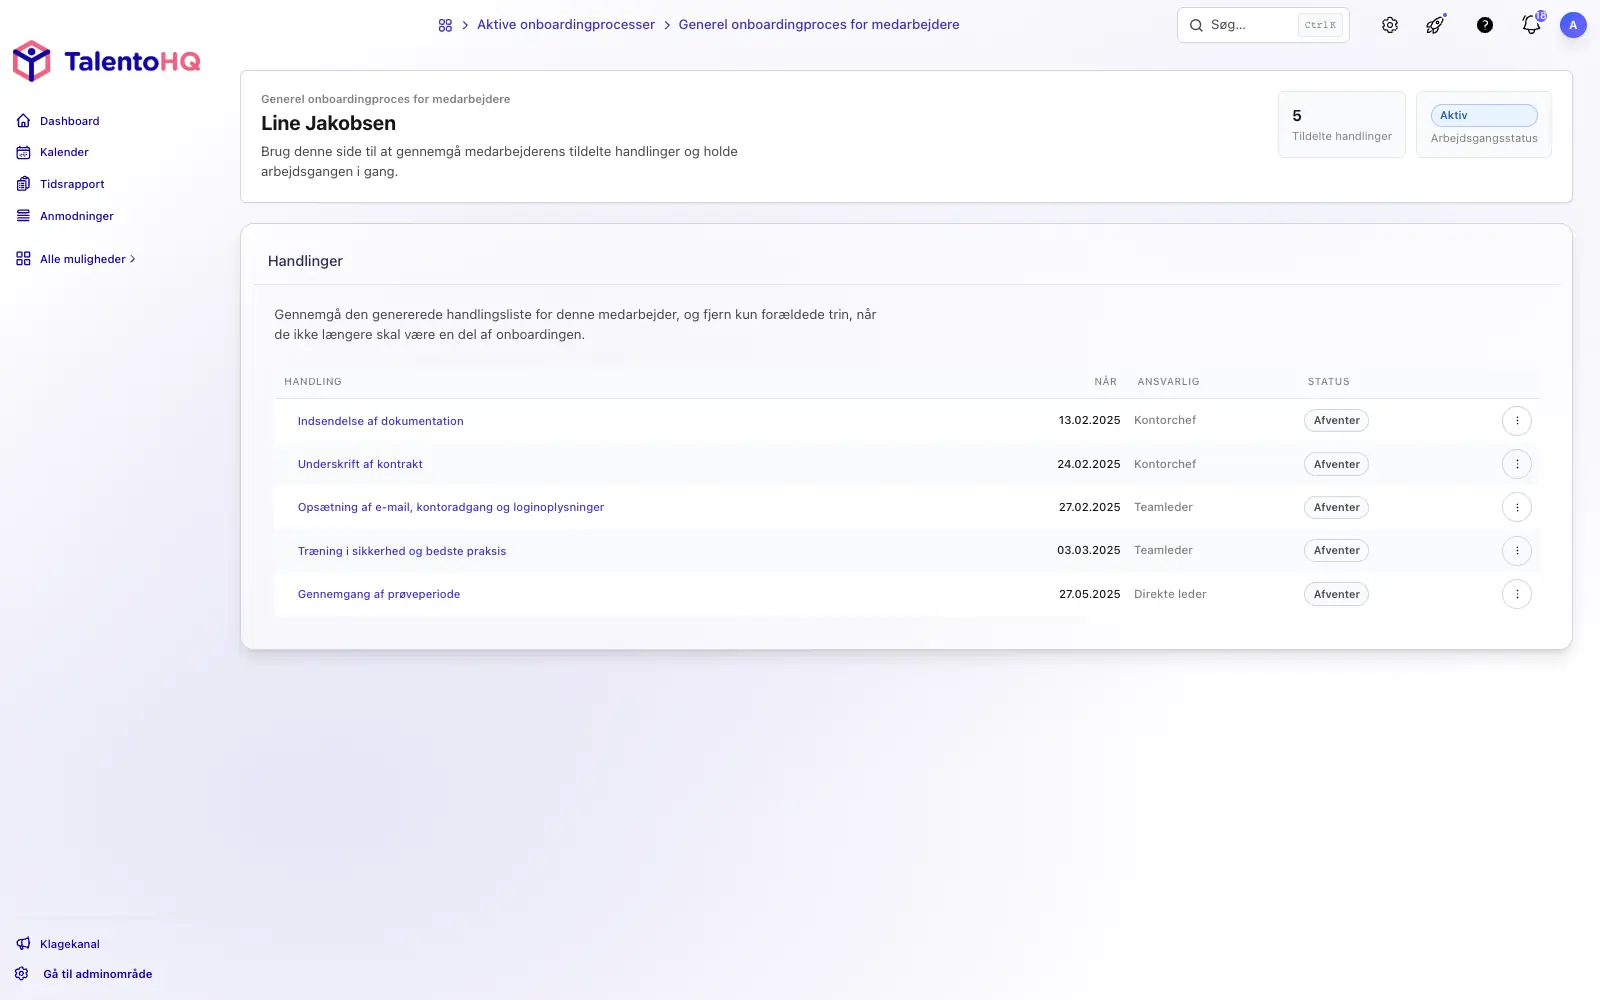This screenshot has width=1600, height=1000.
Task: Click the Tidsrapport clipboard icon
Action: tap(23, 184)
